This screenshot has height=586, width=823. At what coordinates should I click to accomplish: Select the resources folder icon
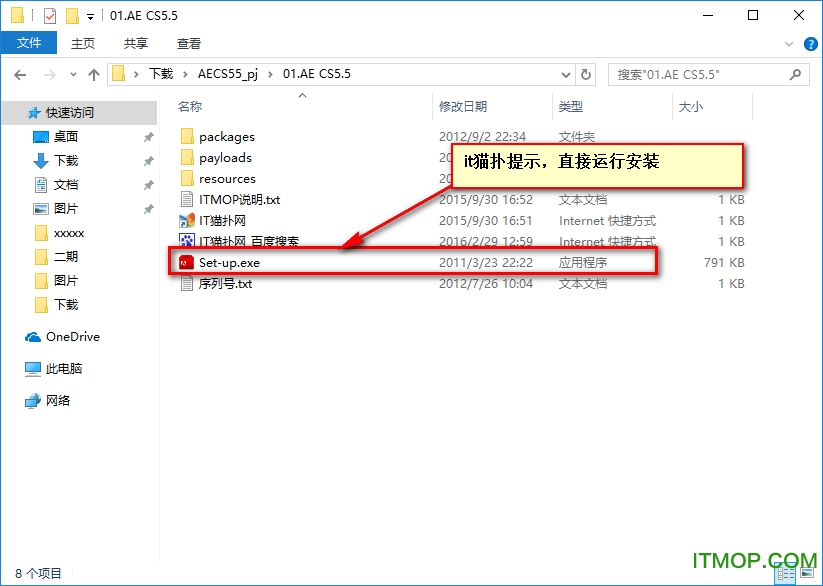[187, 179]
